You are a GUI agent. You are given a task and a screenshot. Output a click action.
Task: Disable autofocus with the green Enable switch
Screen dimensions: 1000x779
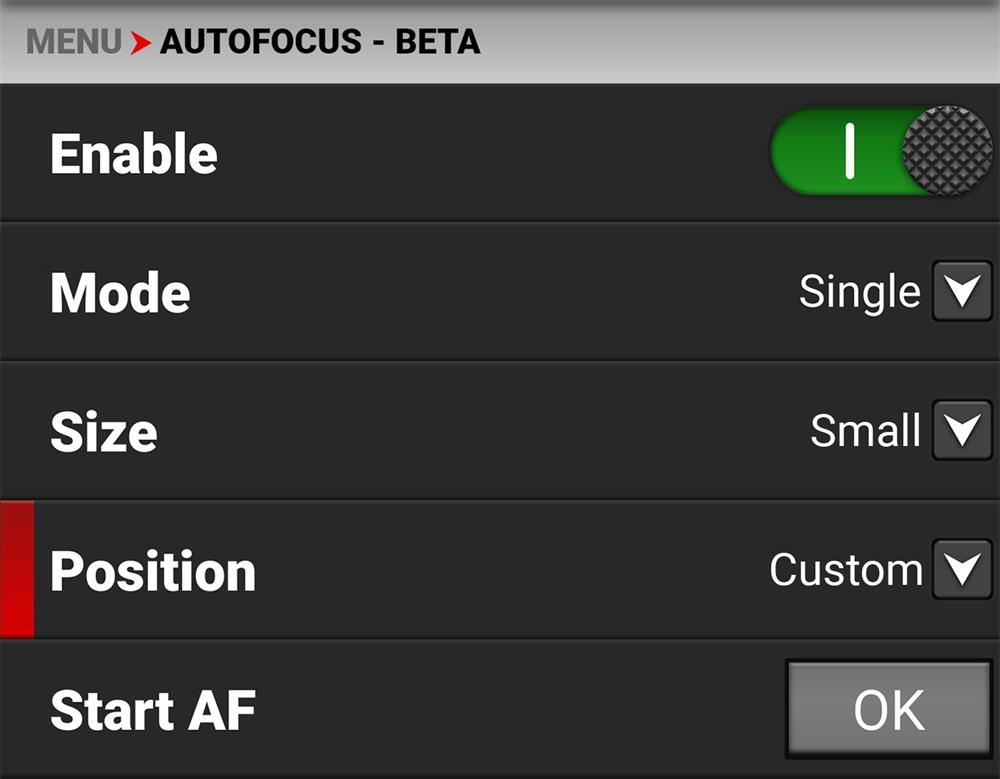[880, 152]
